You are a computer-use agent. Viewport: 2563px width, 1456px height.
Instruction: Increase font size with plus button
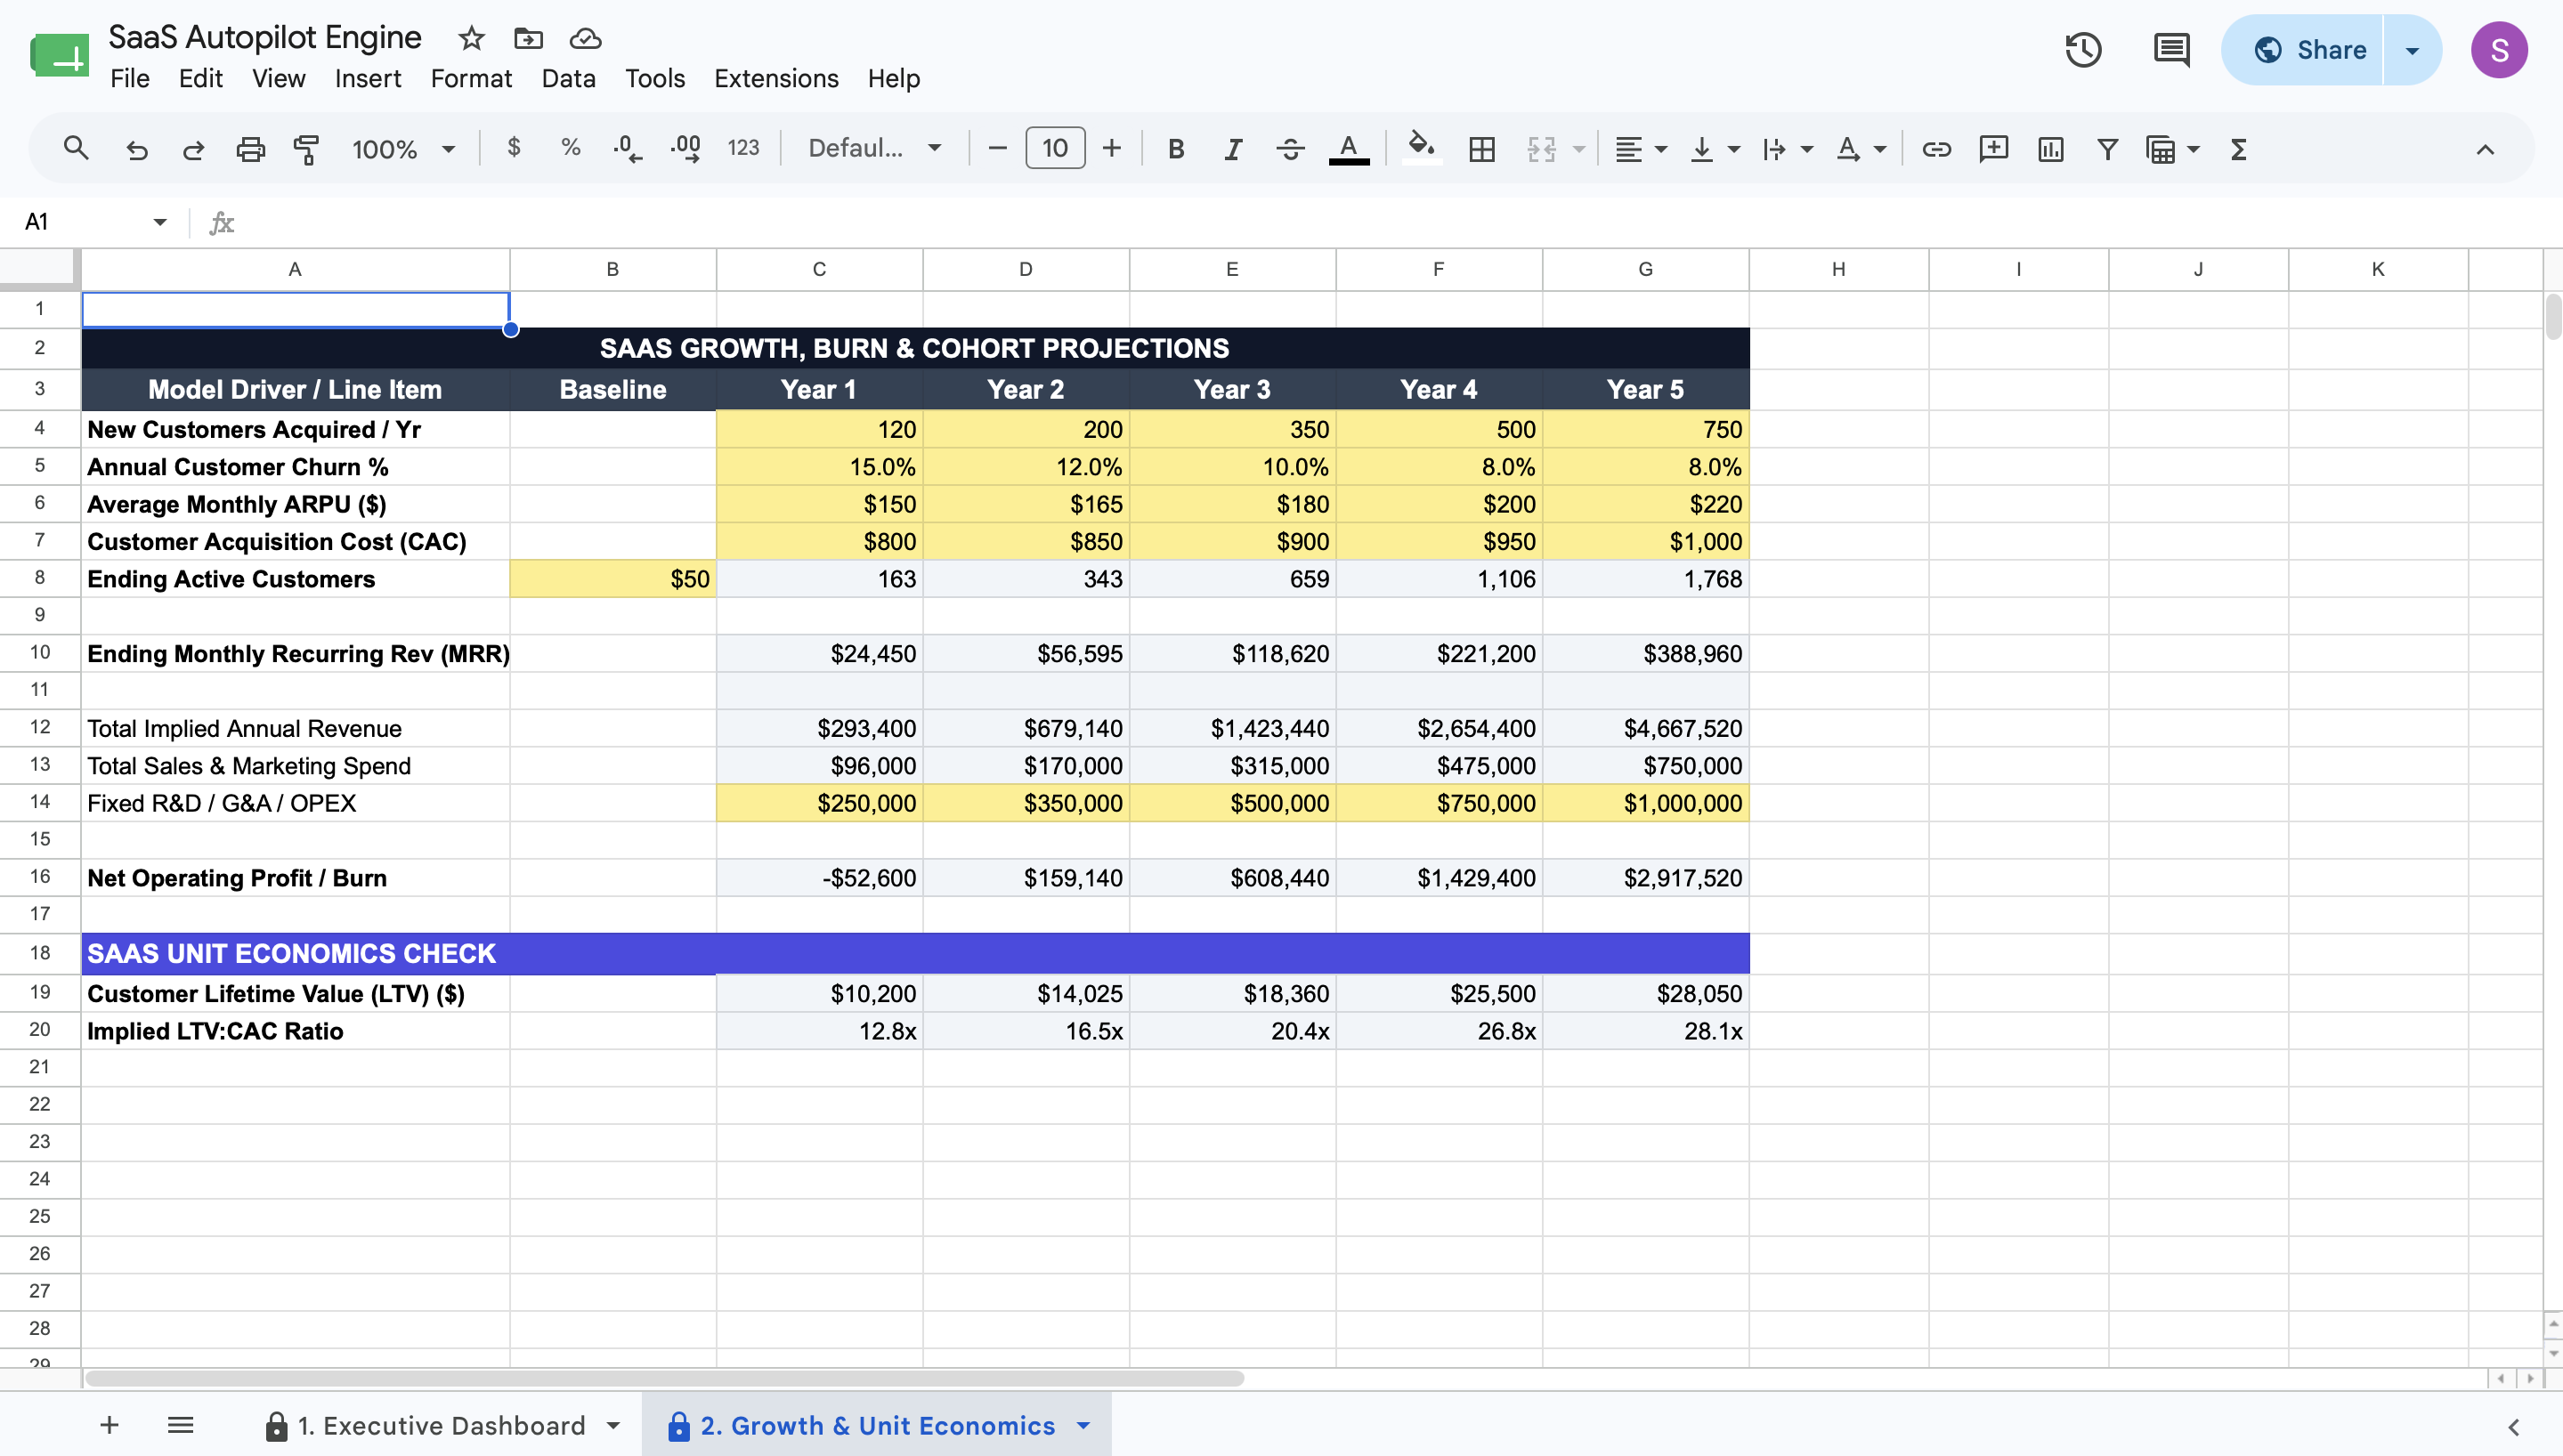click(x=1111, y=149)
